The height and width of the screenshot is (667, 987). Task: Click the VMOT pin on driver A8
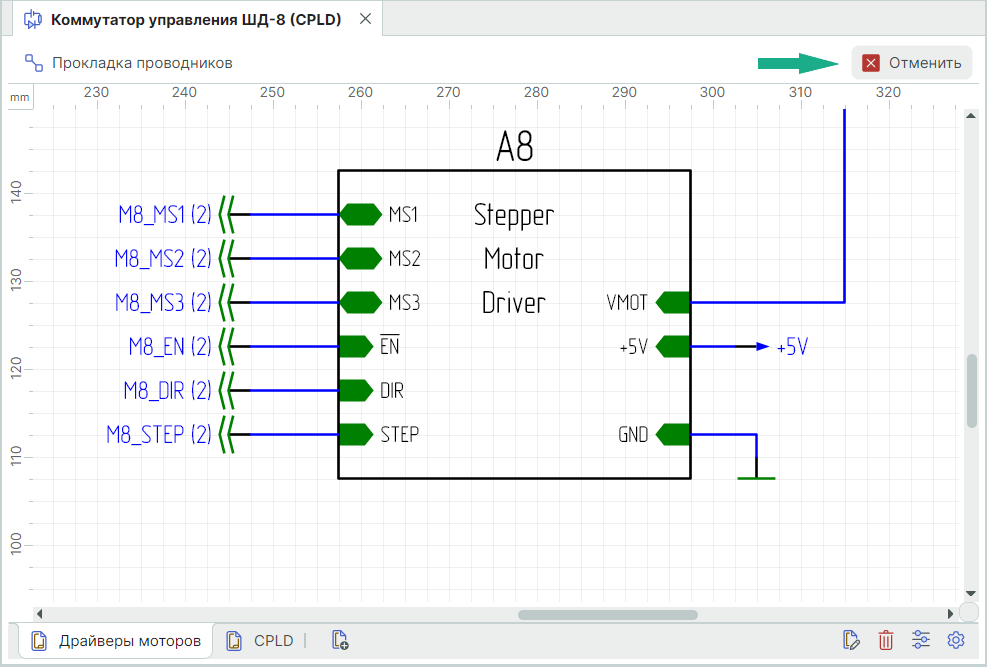coord(673,302)
